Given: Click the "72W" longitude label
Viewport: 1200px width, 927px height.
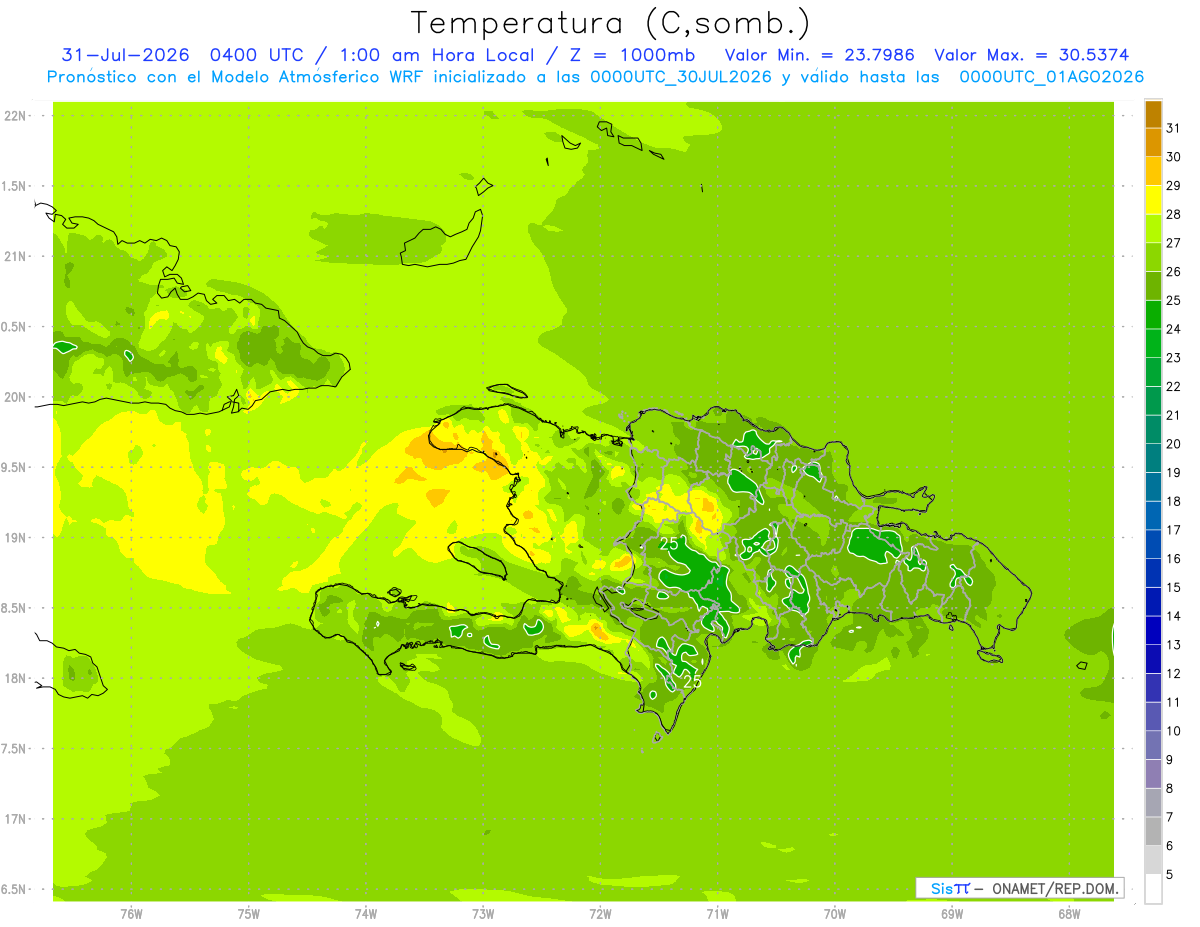Looking at the screenshot, I should [x=600, y=914].
